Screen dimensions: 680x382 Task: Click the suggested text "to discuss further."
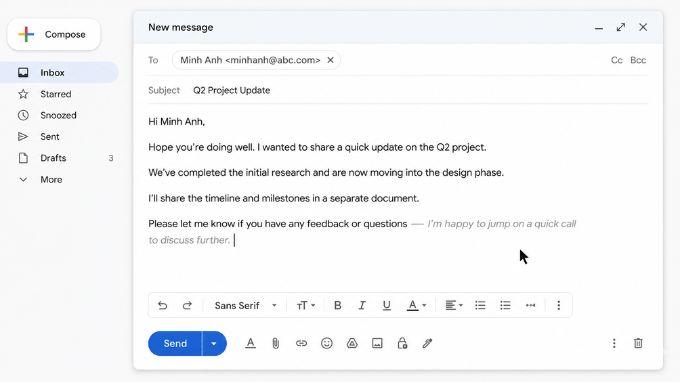189,240
